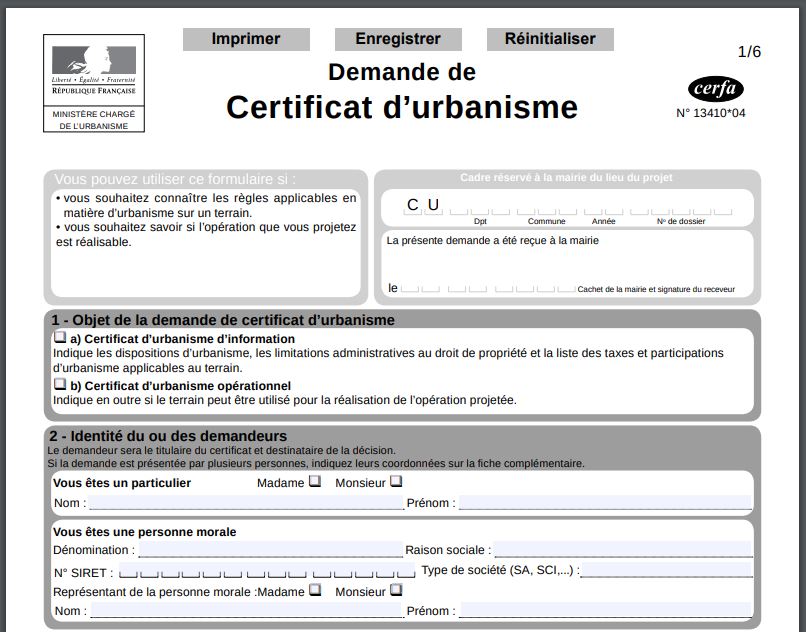
Task: Reset the form with Réinitialiser
Action: pos(550,39)
